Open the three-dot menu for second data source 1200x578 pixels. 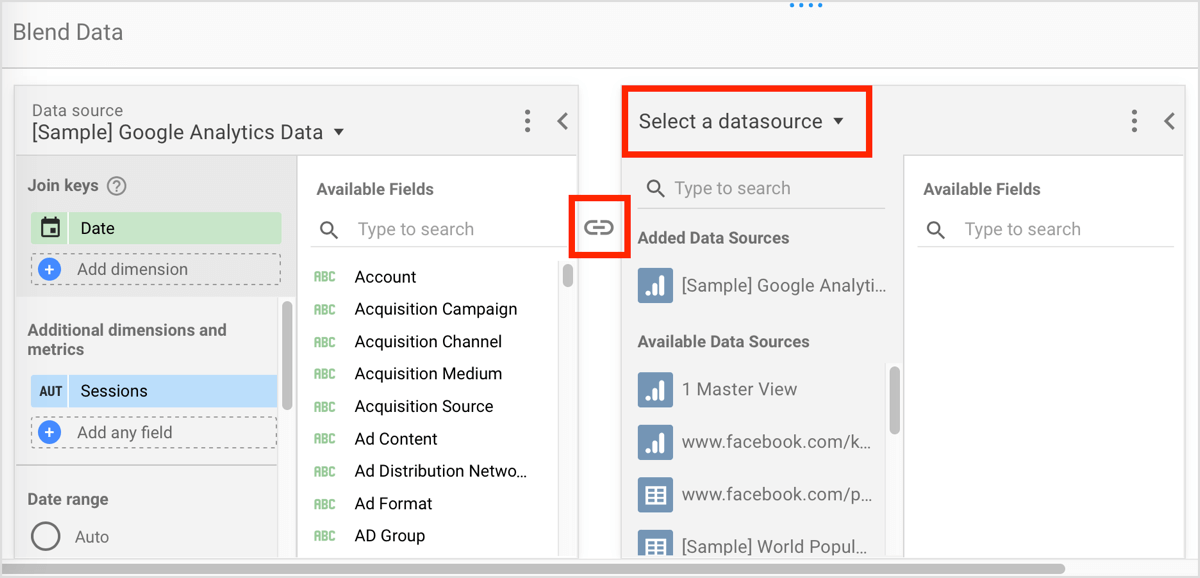(x=1134, y=121)
